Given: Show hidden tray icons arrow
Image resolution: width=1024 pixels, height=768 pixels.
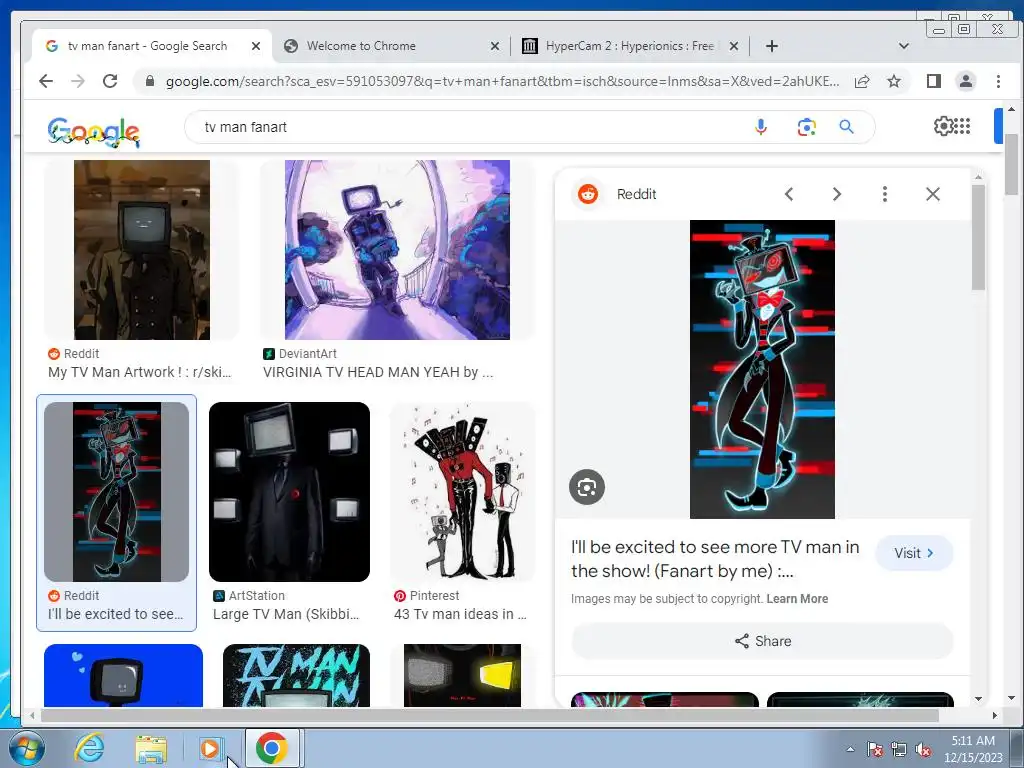Looking at the screenshot, I should pos(850,749).
